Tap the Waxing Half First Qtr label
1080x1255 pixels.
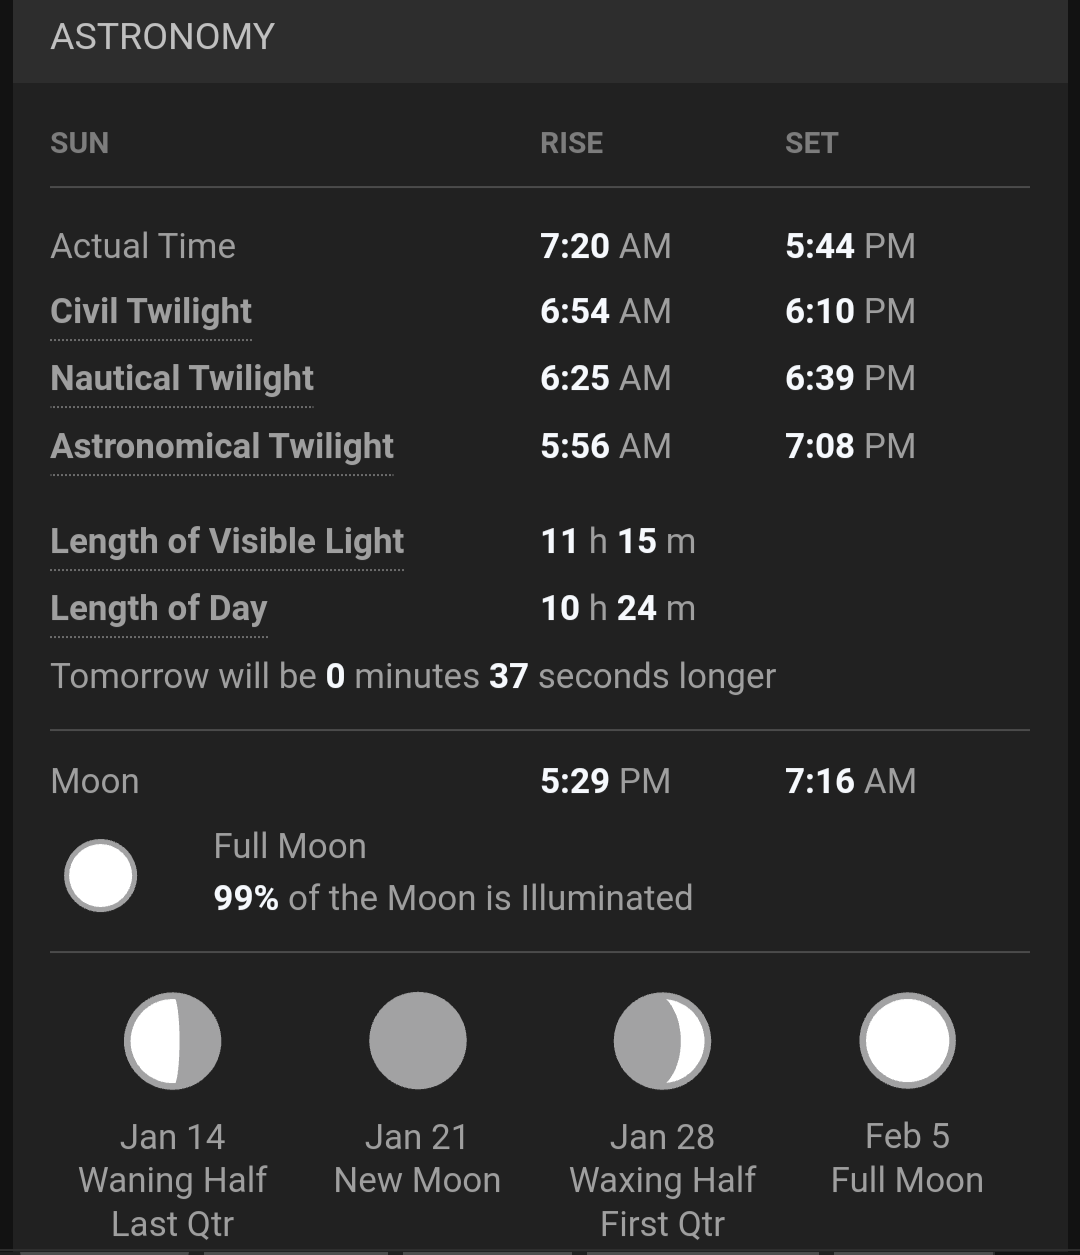click(x=662, y=1201)
